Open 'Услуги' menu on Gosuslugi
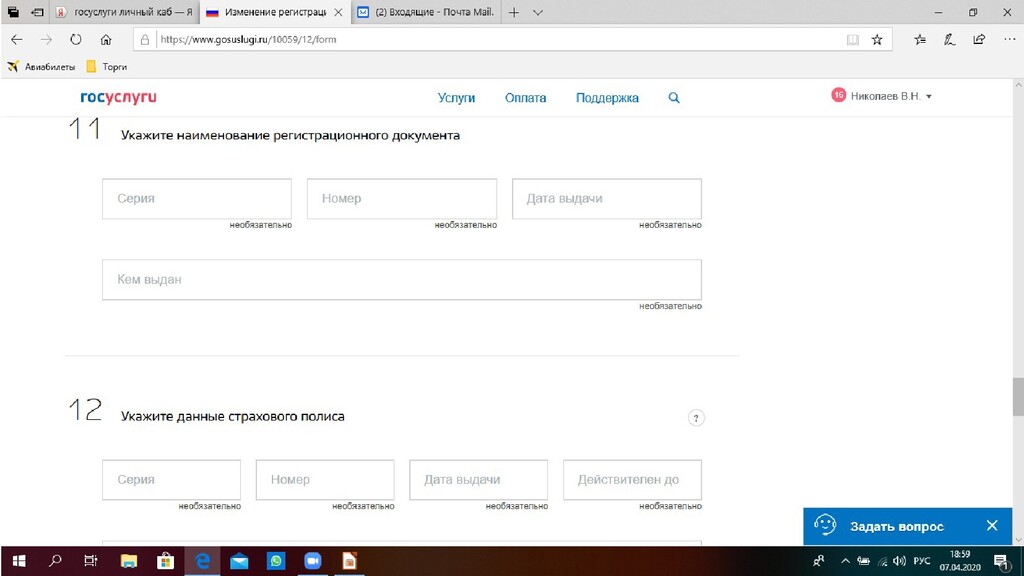 point(456,98)
